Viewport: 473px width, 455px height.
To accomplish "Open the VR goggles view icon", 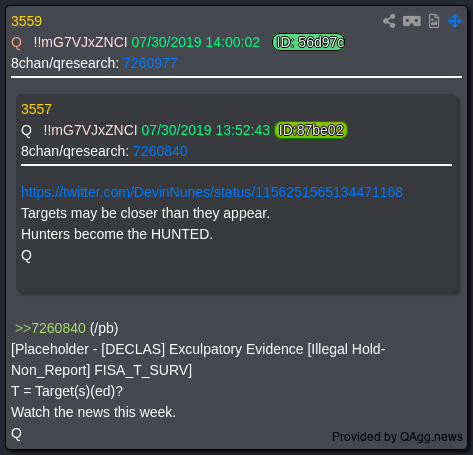I will (x=412, y=21).
